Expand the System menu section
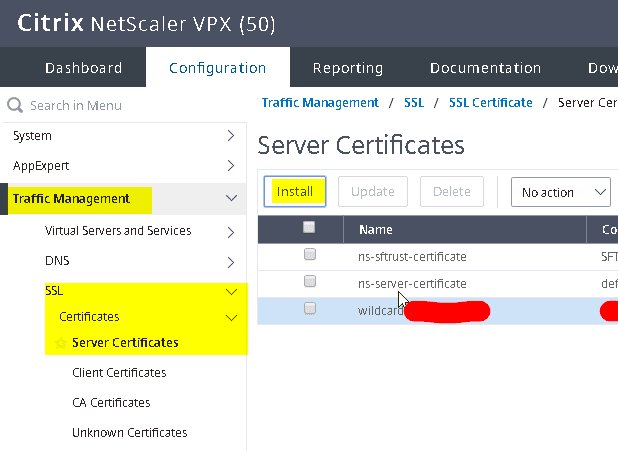The width and height of the screenshot is (618, 451). [231, 135]
